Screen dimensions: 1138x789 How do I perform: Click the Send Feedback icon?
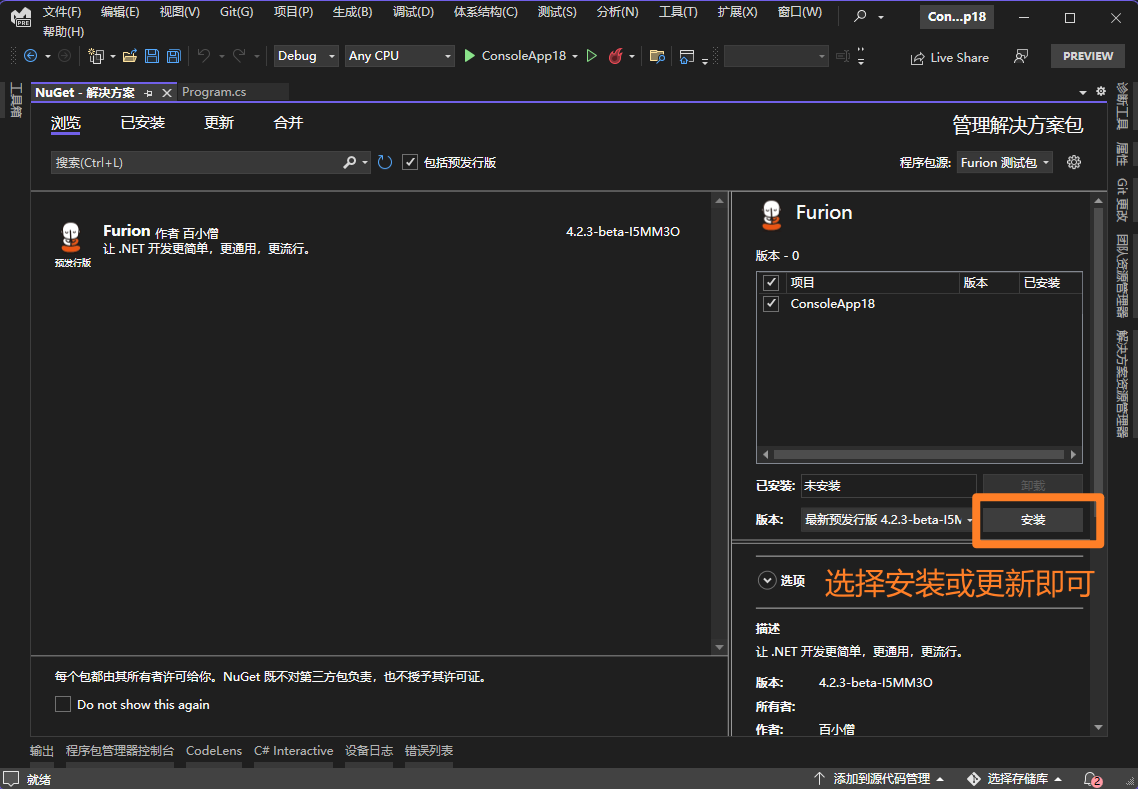coord(1021,57)
